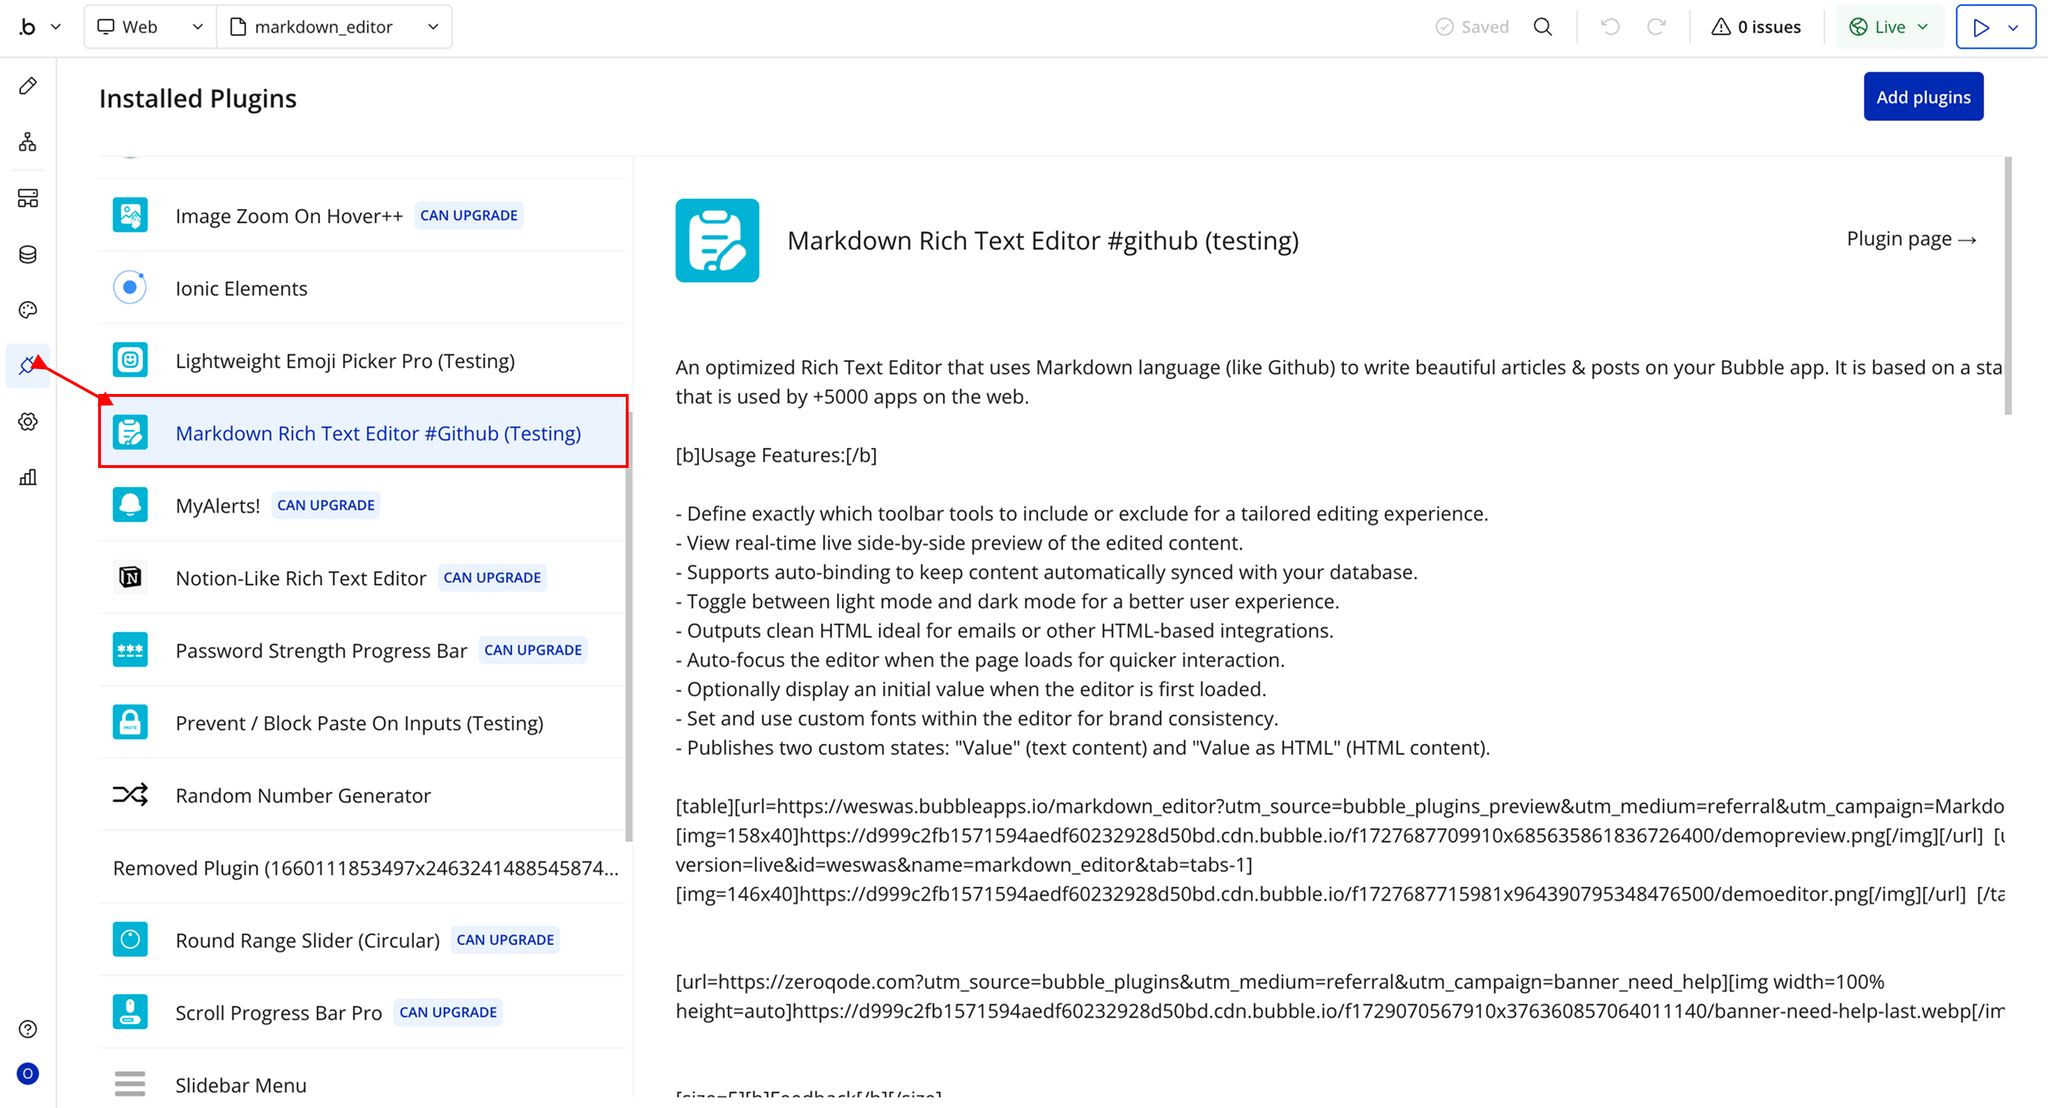Image resolution: width=2048 pixels, height=1108 pixels.
Task: Open the markdown_editor page dropdown
Action: (x=335, y=27)
